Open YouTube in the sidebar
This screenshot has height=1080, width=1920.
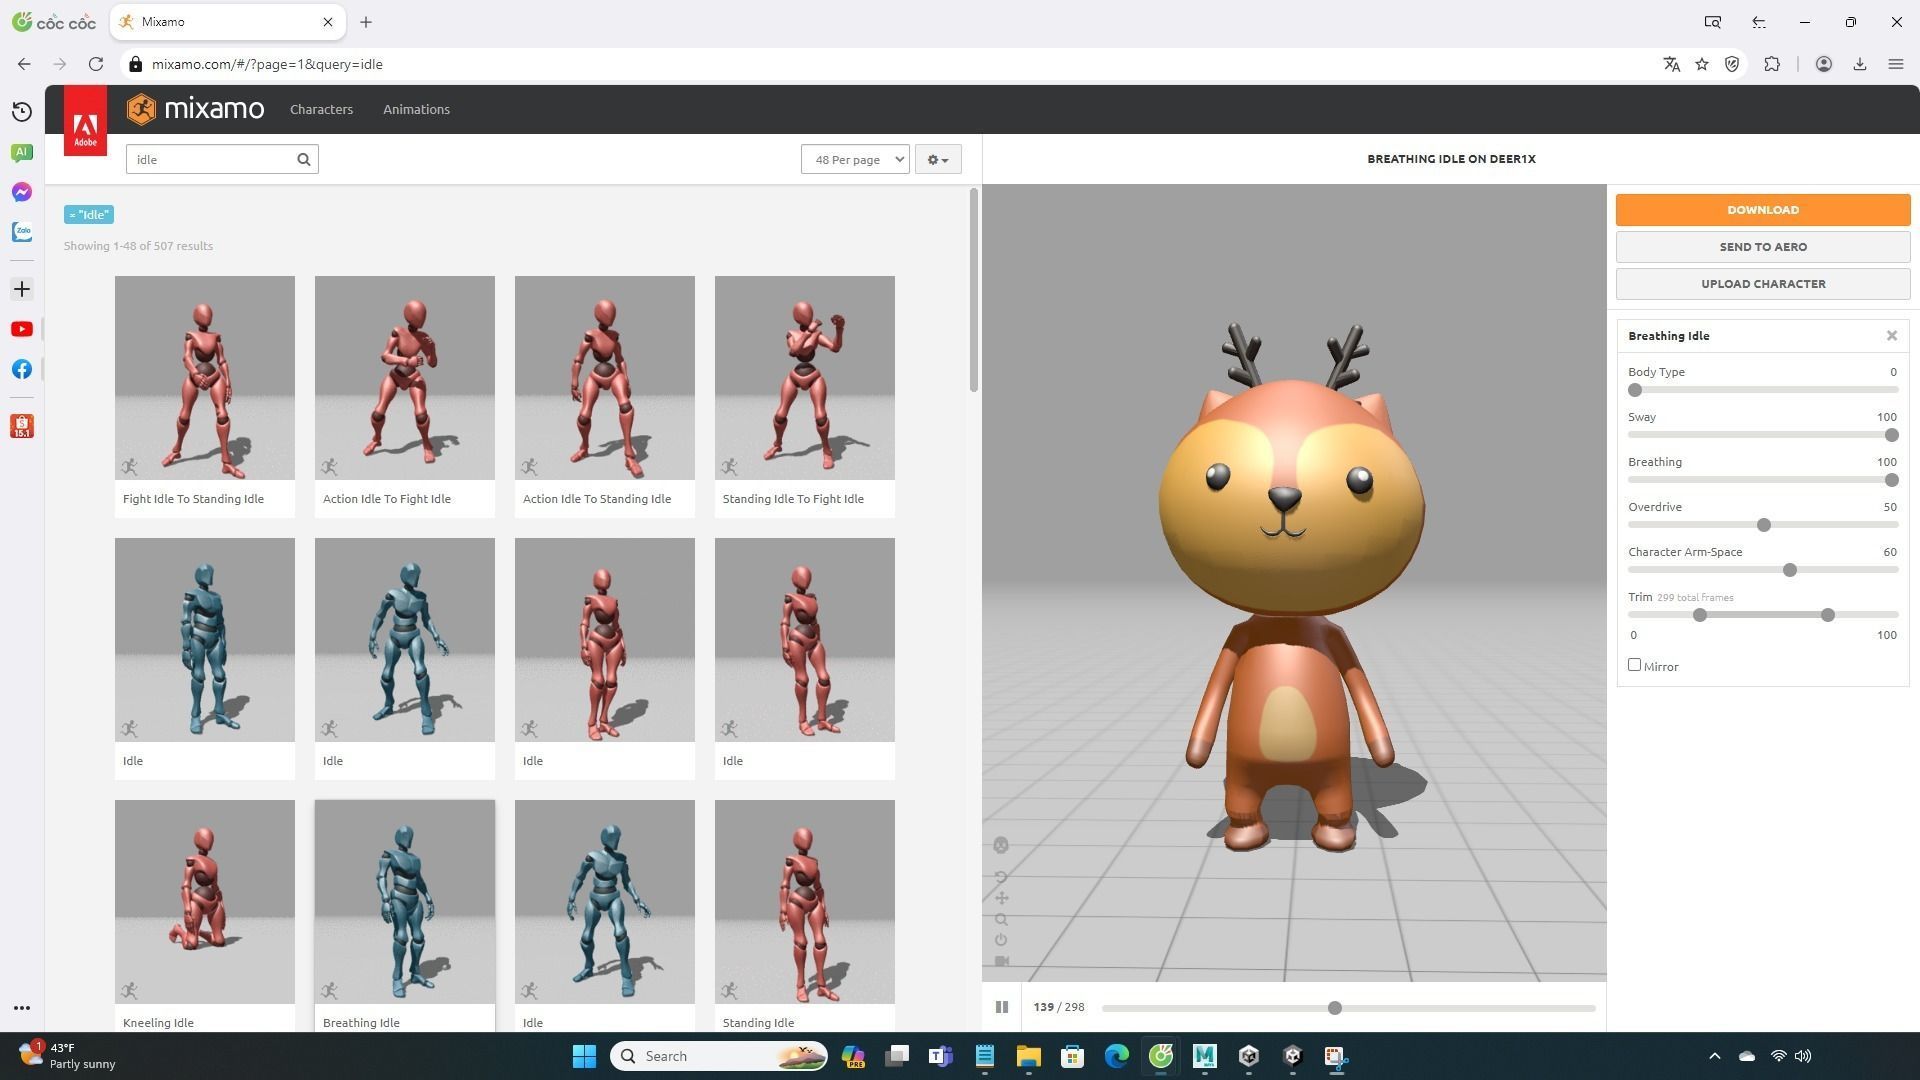(x=22, y=329)
